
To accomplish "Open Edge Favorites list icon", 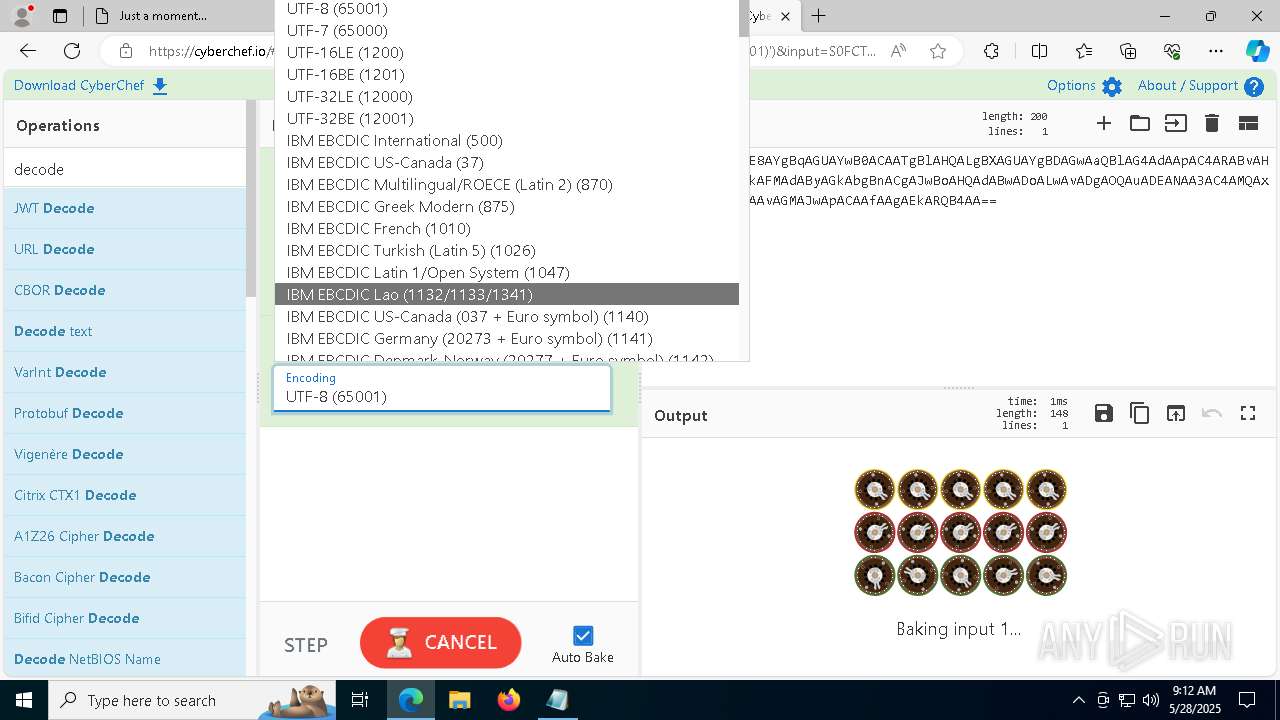I will pyautogui.click(x=1084, y=51).
